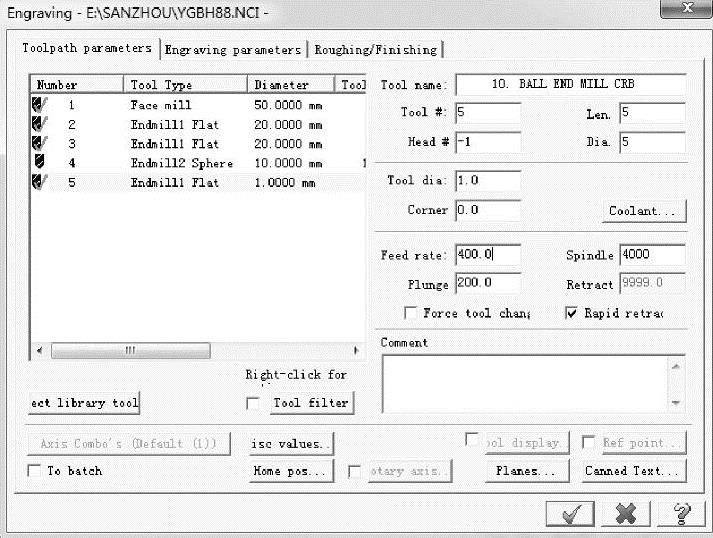Click the Feed rate input field
Image resolution: width=713 pixels, height=538 pixels.
click(487, 255)
